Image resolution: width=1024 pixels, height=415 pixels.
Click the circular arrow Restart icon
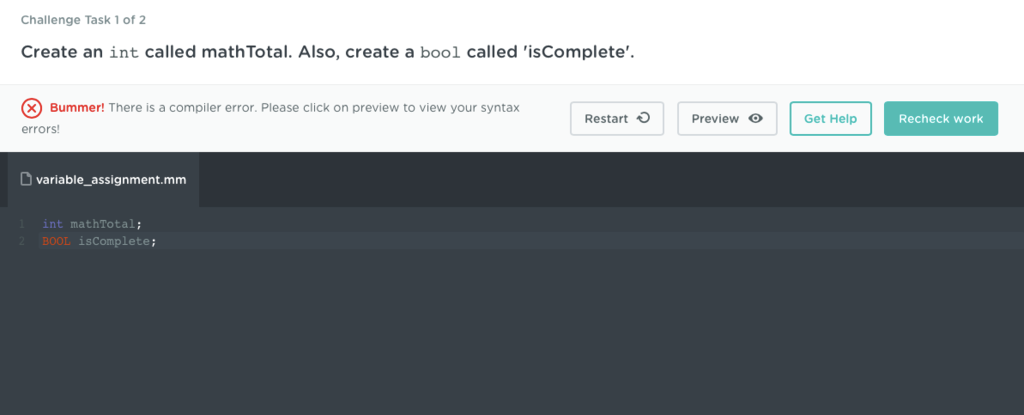pos(643,118)
